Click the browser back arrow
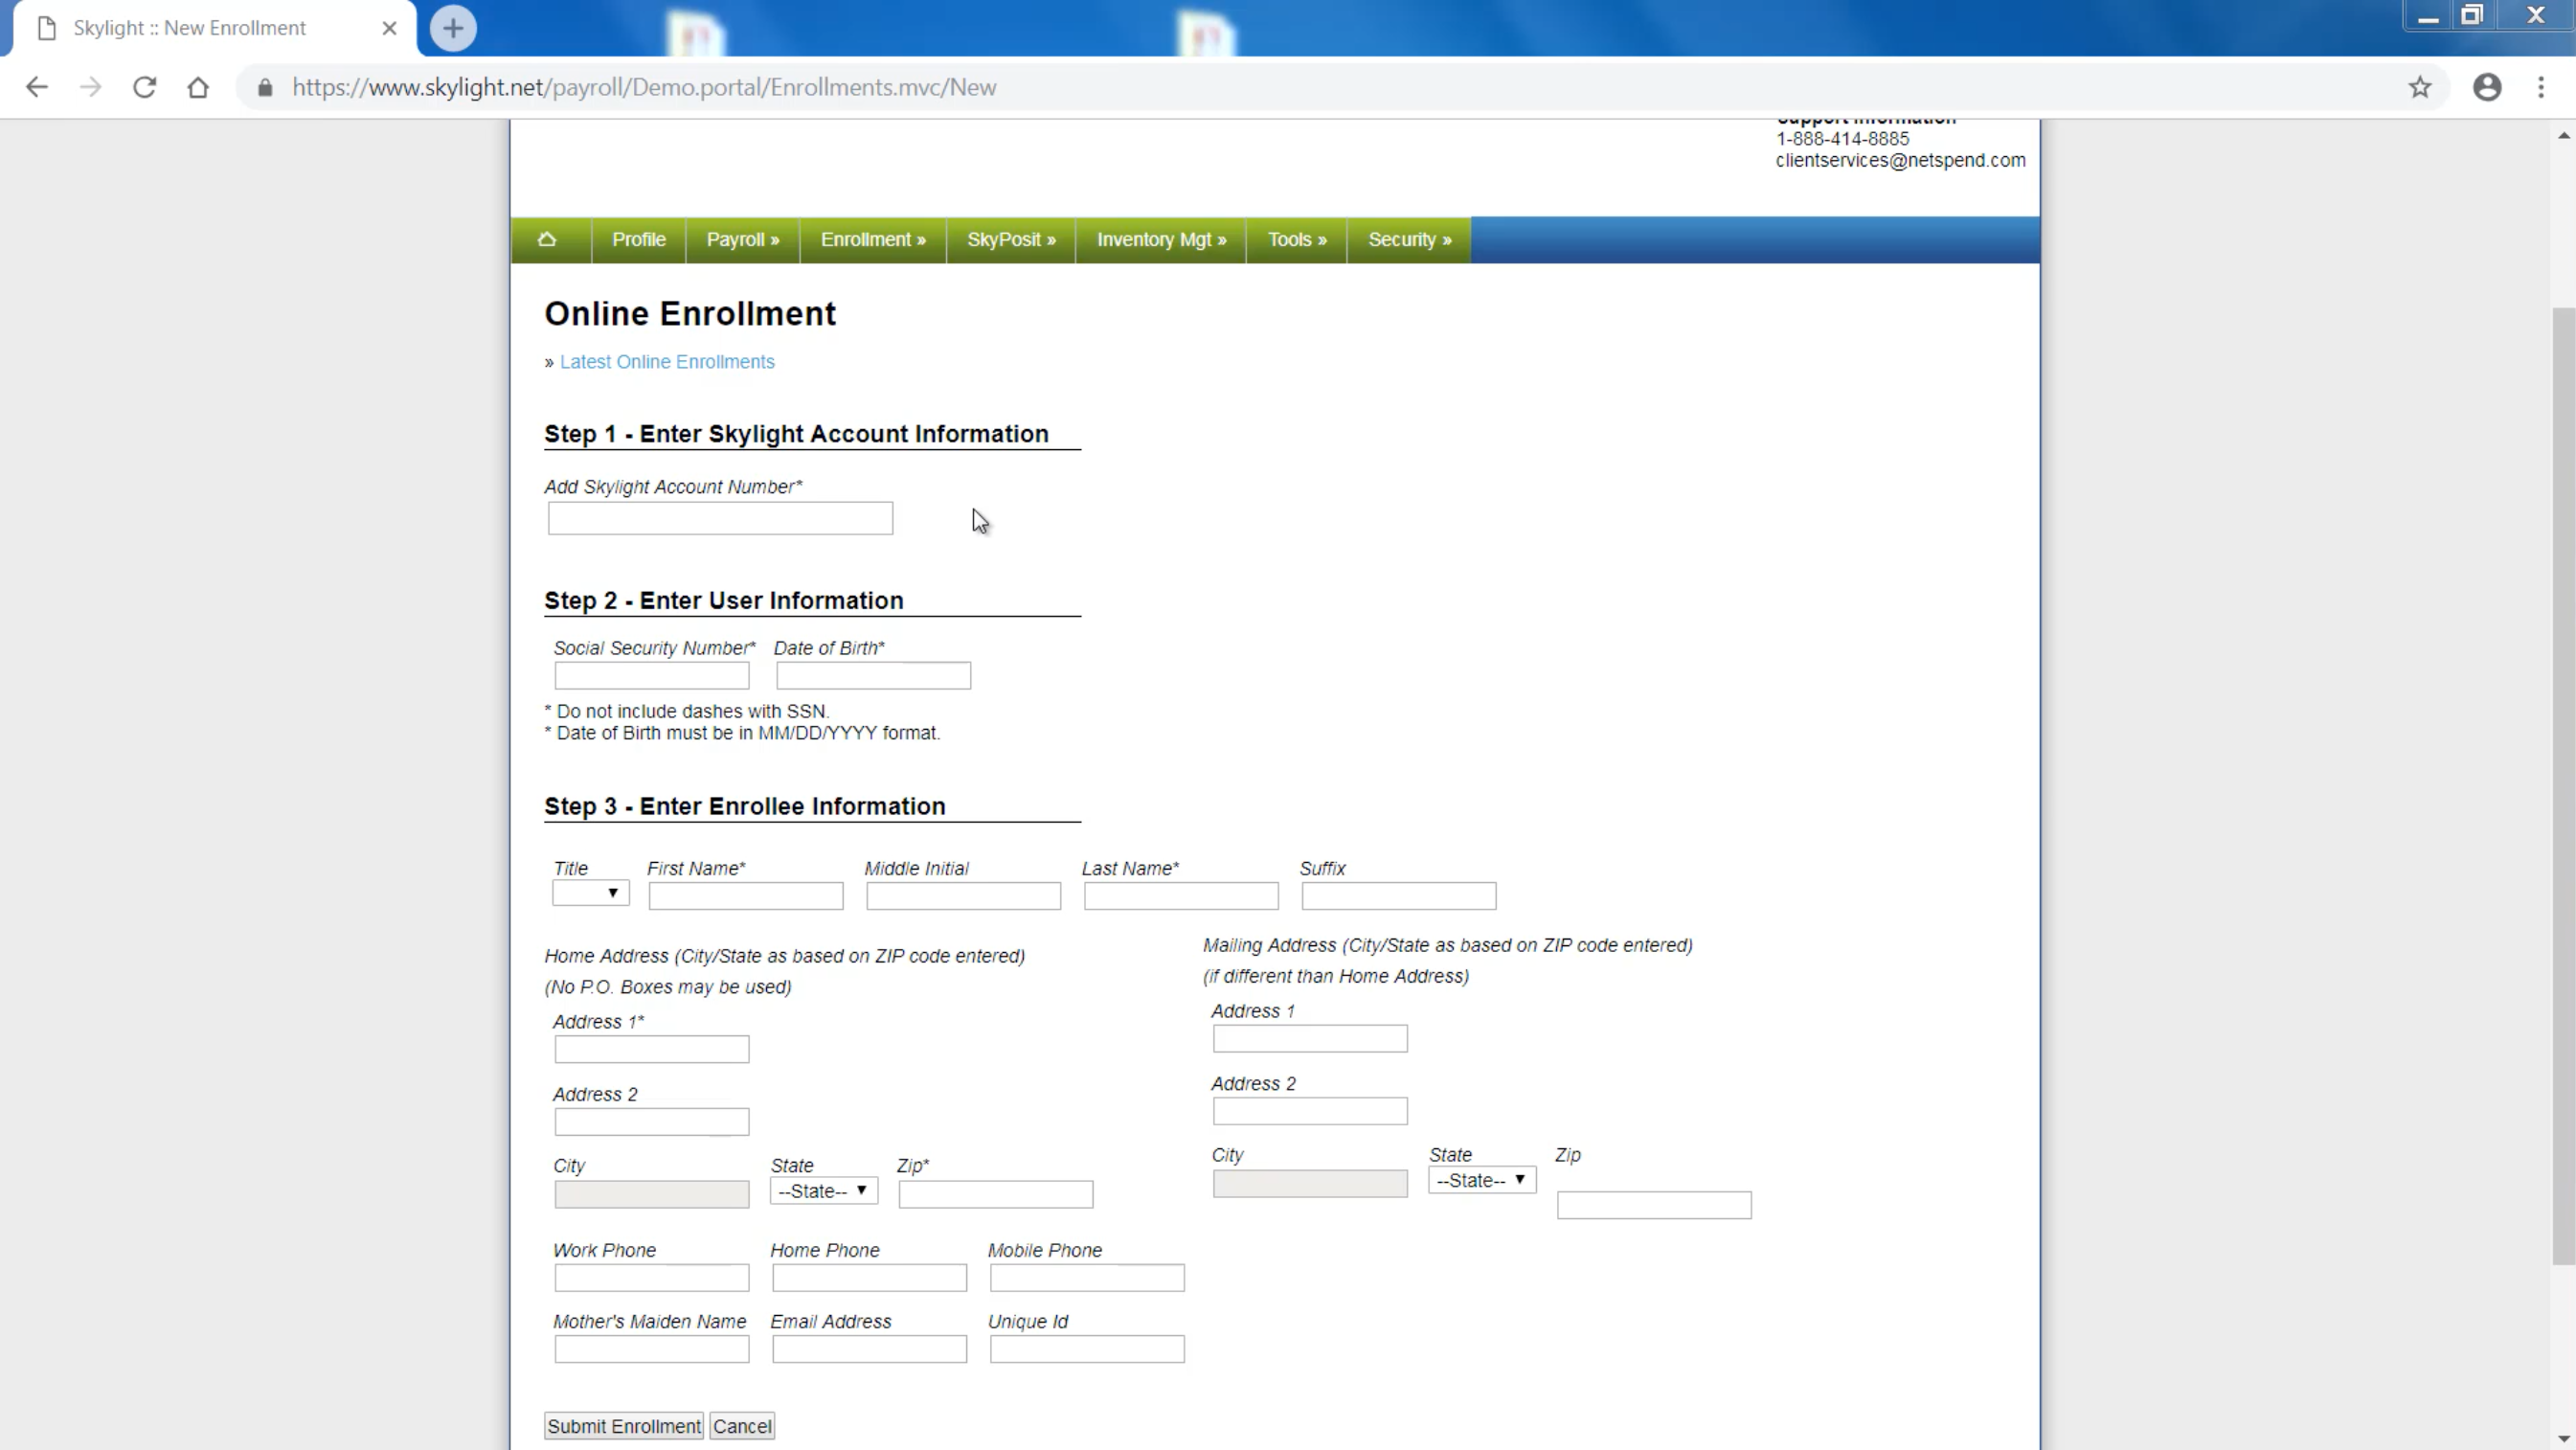2576x1450 pixels. tap(37, 87)
